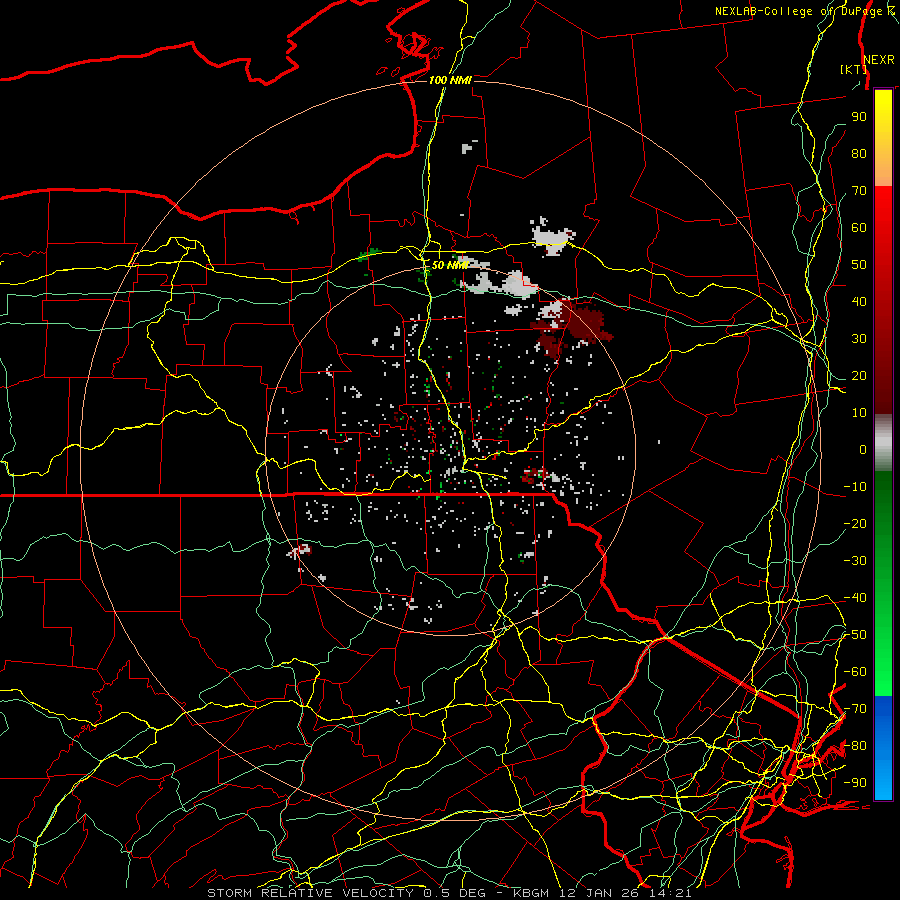Click the blue bottom segment of the color bar
This screenshot has width=900, height=900.
click(x=883, y=748)
